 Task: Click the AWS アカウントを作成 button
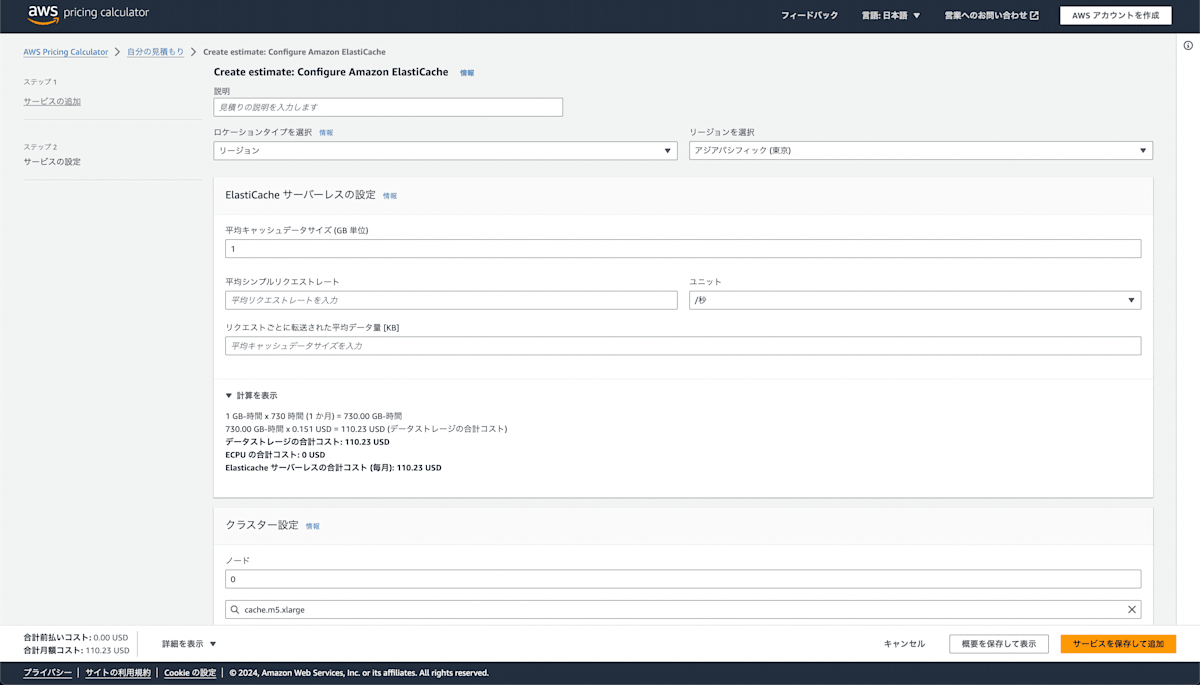(1115, 15)
